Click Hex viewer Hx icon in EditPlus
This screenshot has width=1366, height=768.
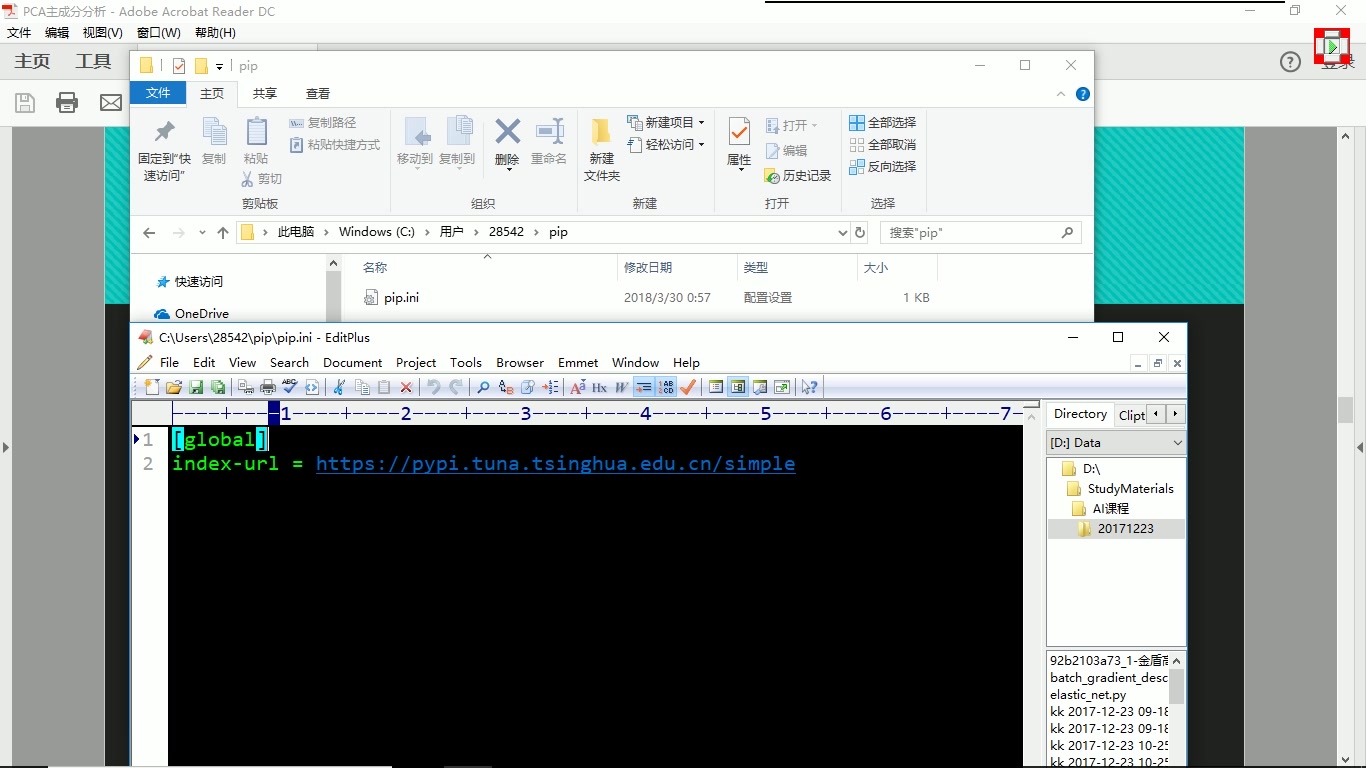click(599, 387)
